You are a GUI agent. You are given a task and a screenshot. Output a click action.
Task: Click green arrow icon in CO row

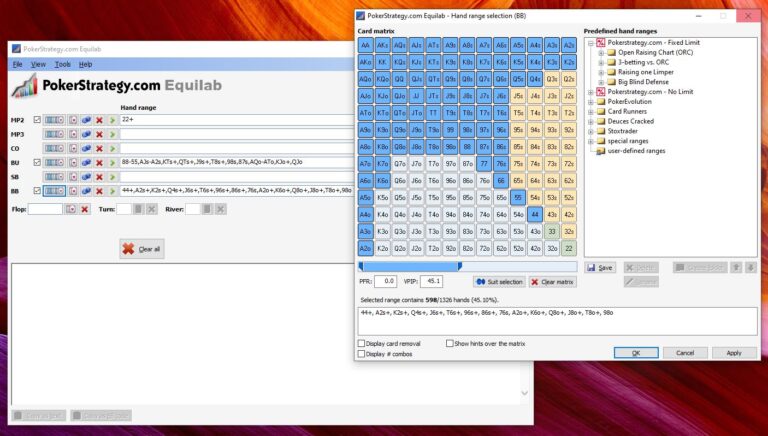112,148
